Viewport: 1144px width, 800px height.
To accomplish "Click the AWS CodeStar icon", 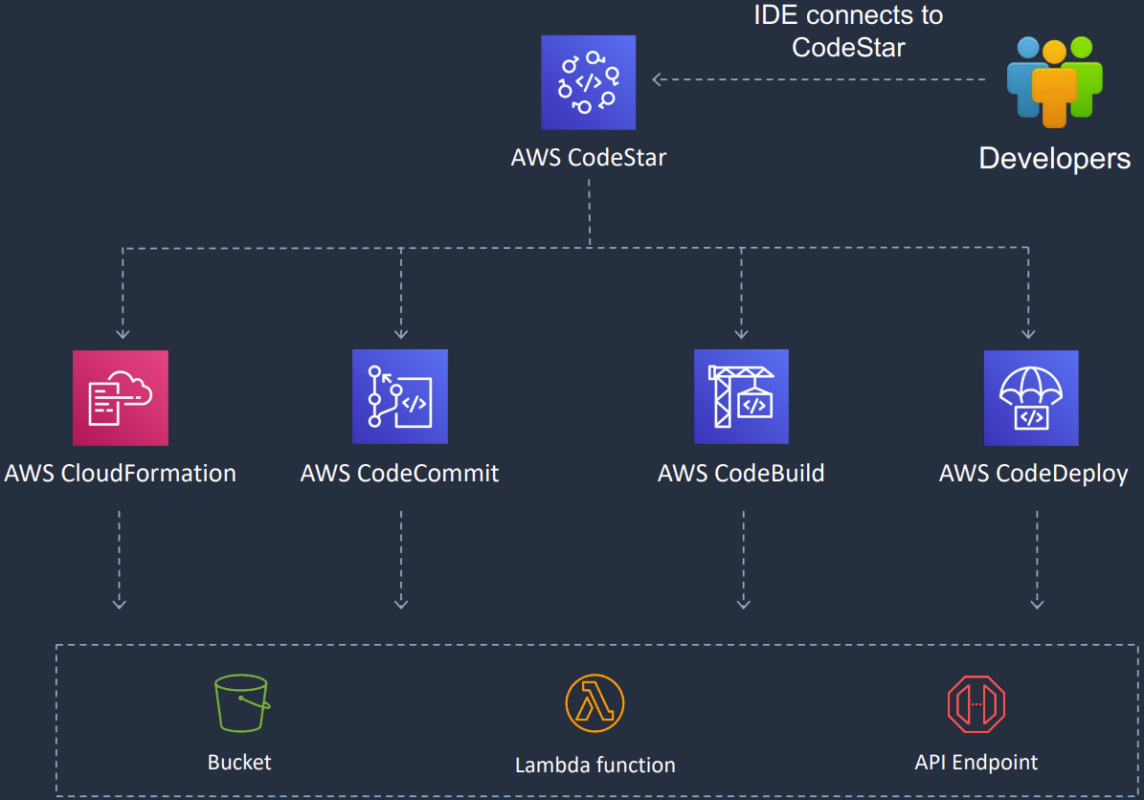I will pyautogui.click(x=588, y=82).
